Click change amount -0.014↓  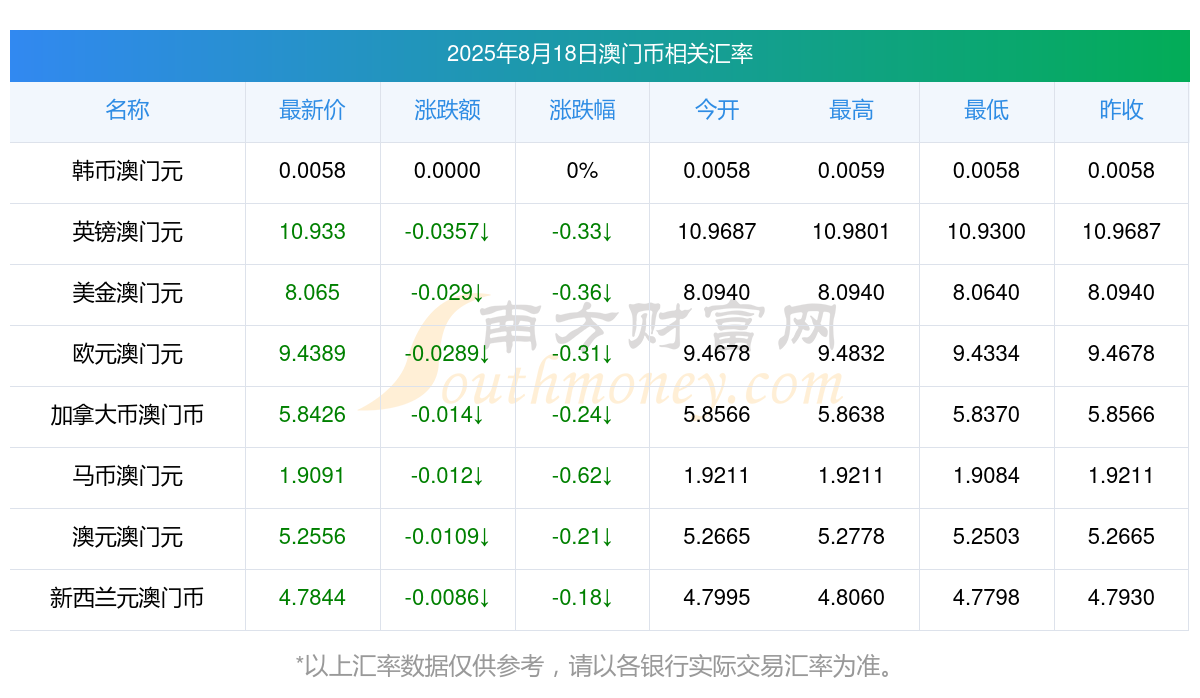tap(447, 415)
